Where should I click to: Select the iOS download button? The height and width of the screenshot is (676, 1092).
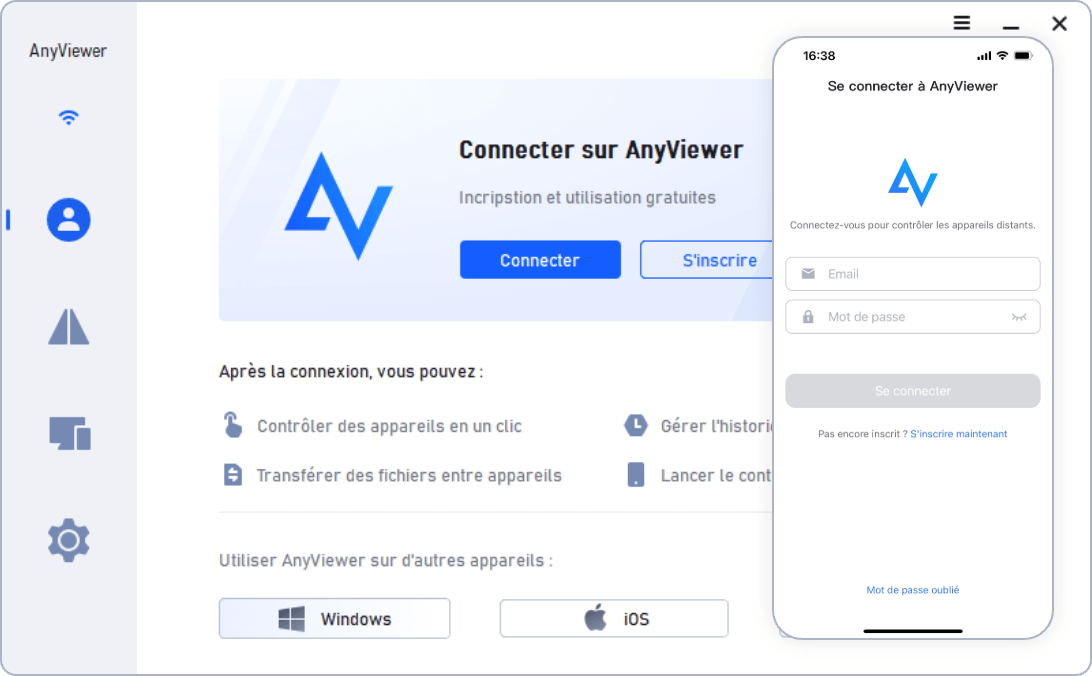(x=614, y=618)
